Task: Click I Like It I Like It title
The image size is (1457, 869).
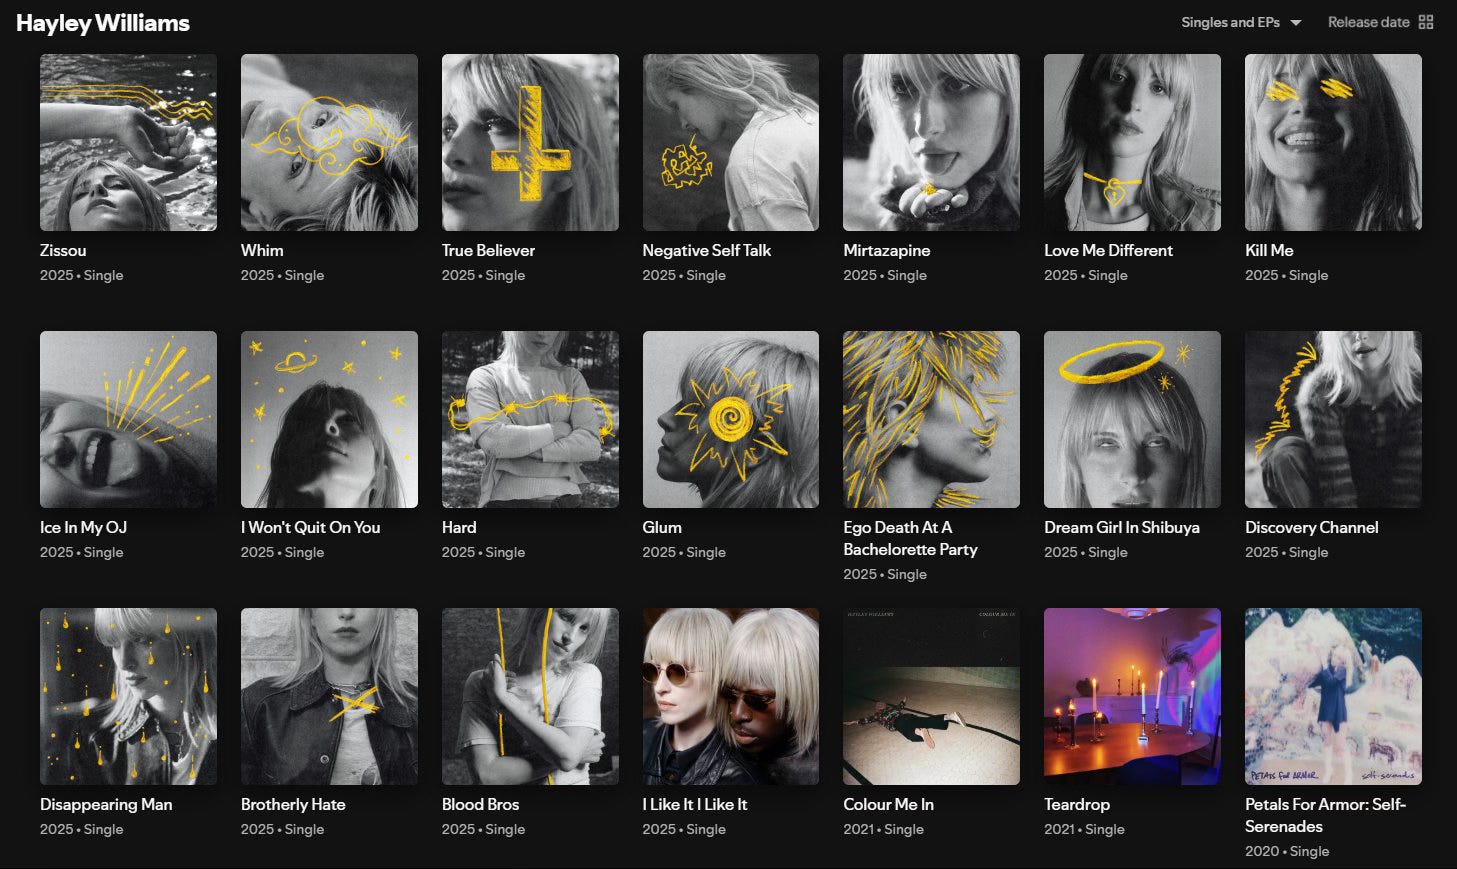Action: point(695,804)
